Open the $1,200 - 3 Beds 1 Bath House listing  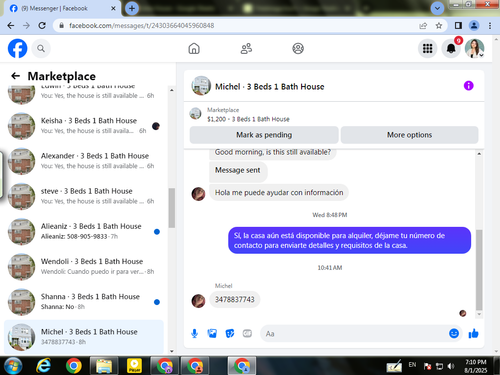[x=248, y=119]
